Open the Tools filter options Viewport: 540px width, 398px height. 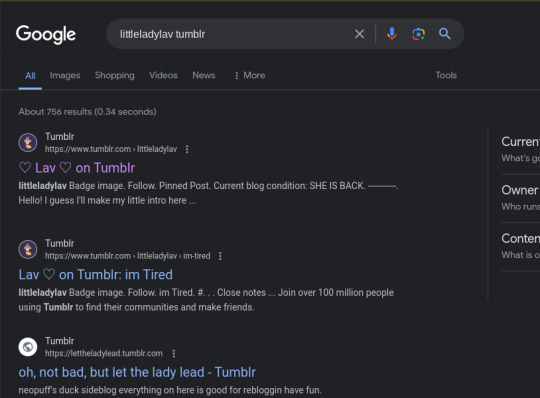click(x=446, y=75)
